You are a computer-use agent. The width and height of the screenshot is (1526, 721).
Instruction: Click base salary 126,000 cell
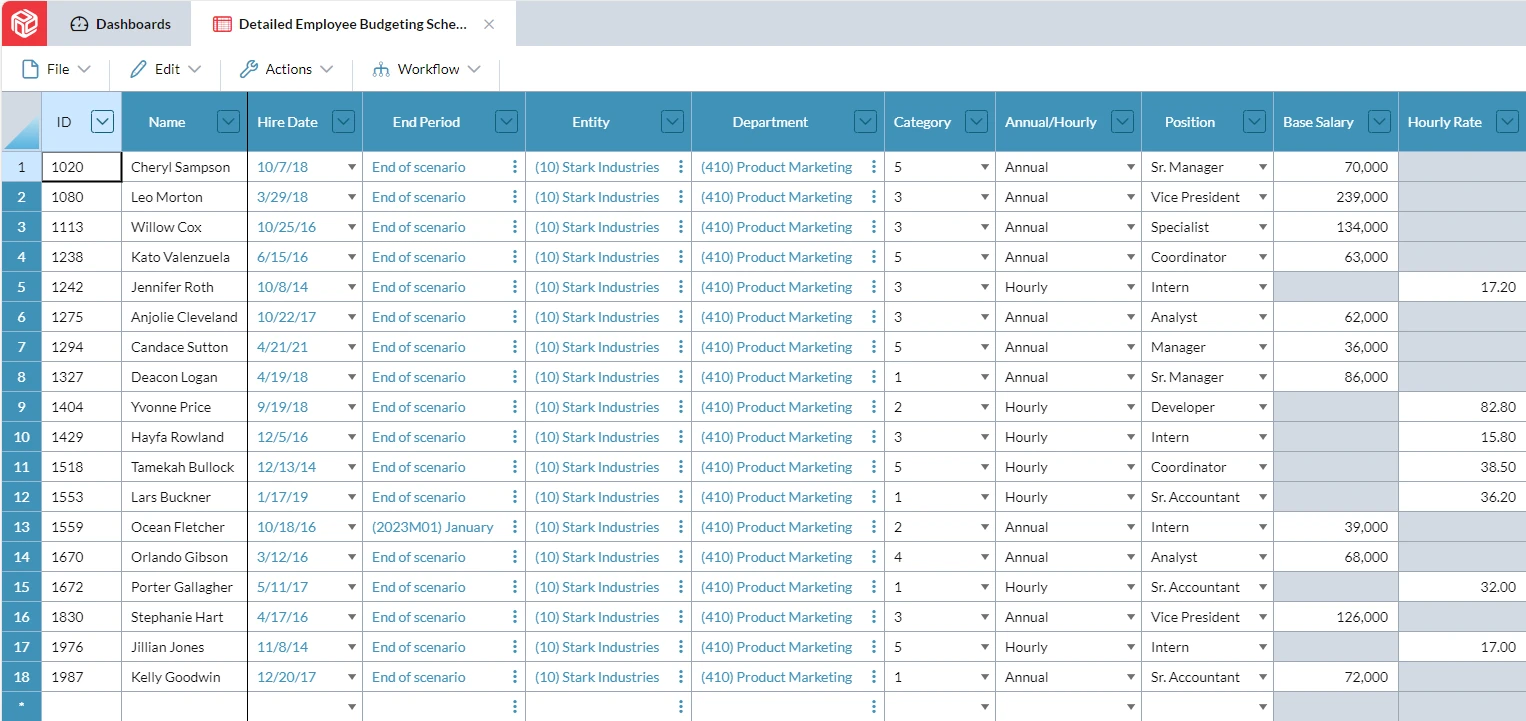[x=1335, y=617]
